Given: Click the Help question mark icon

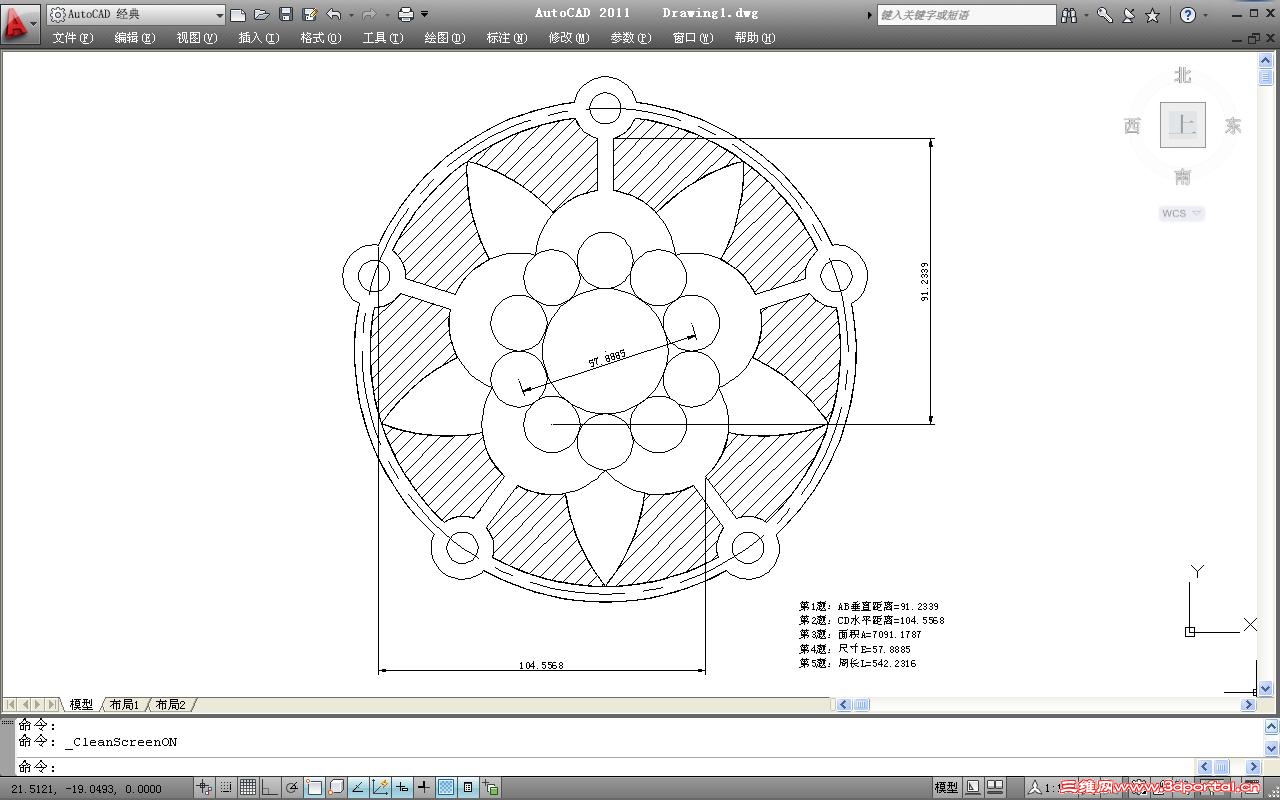Looking at the screenshot, I should 1188,15.
